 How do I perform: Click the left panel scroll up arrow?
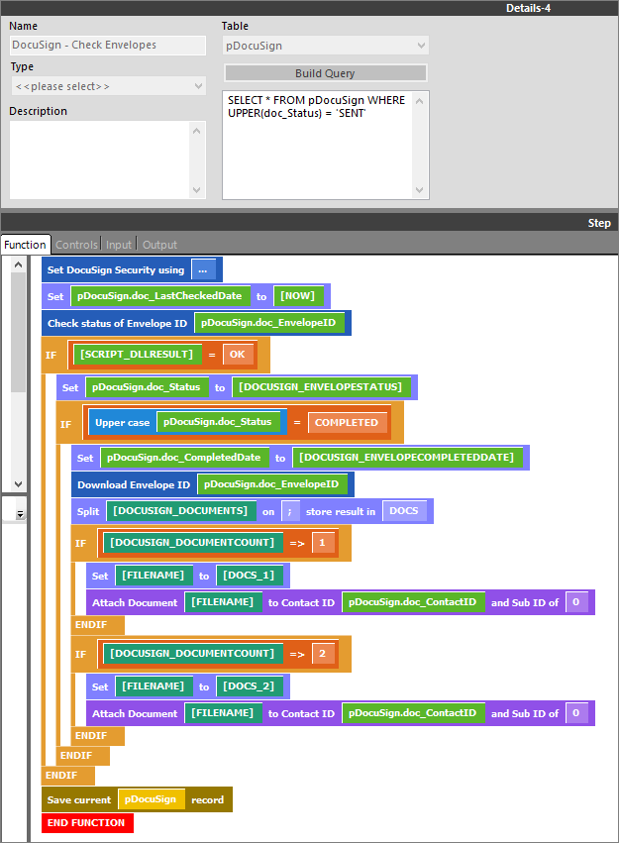click(x=18, y=265)
